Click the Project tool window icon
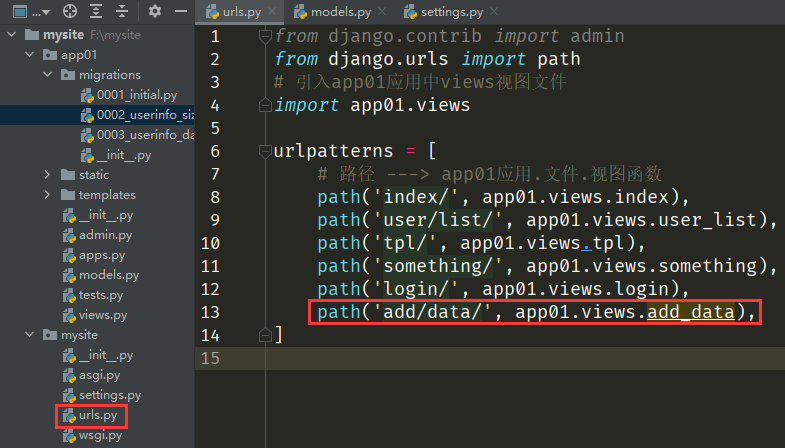The width and height of the screenshot is (785, 448). (x=20, y=12)
